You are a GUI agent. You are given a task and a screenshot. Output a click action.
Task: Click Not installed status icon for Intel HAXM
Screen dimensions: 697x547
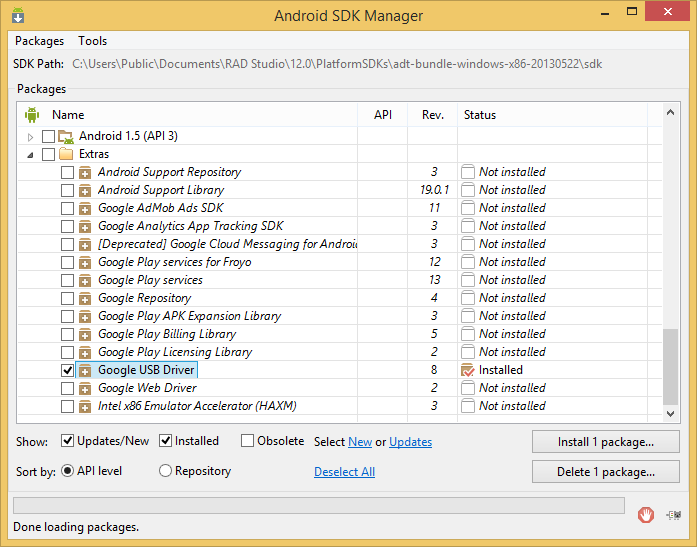click(x=468, y=406)
